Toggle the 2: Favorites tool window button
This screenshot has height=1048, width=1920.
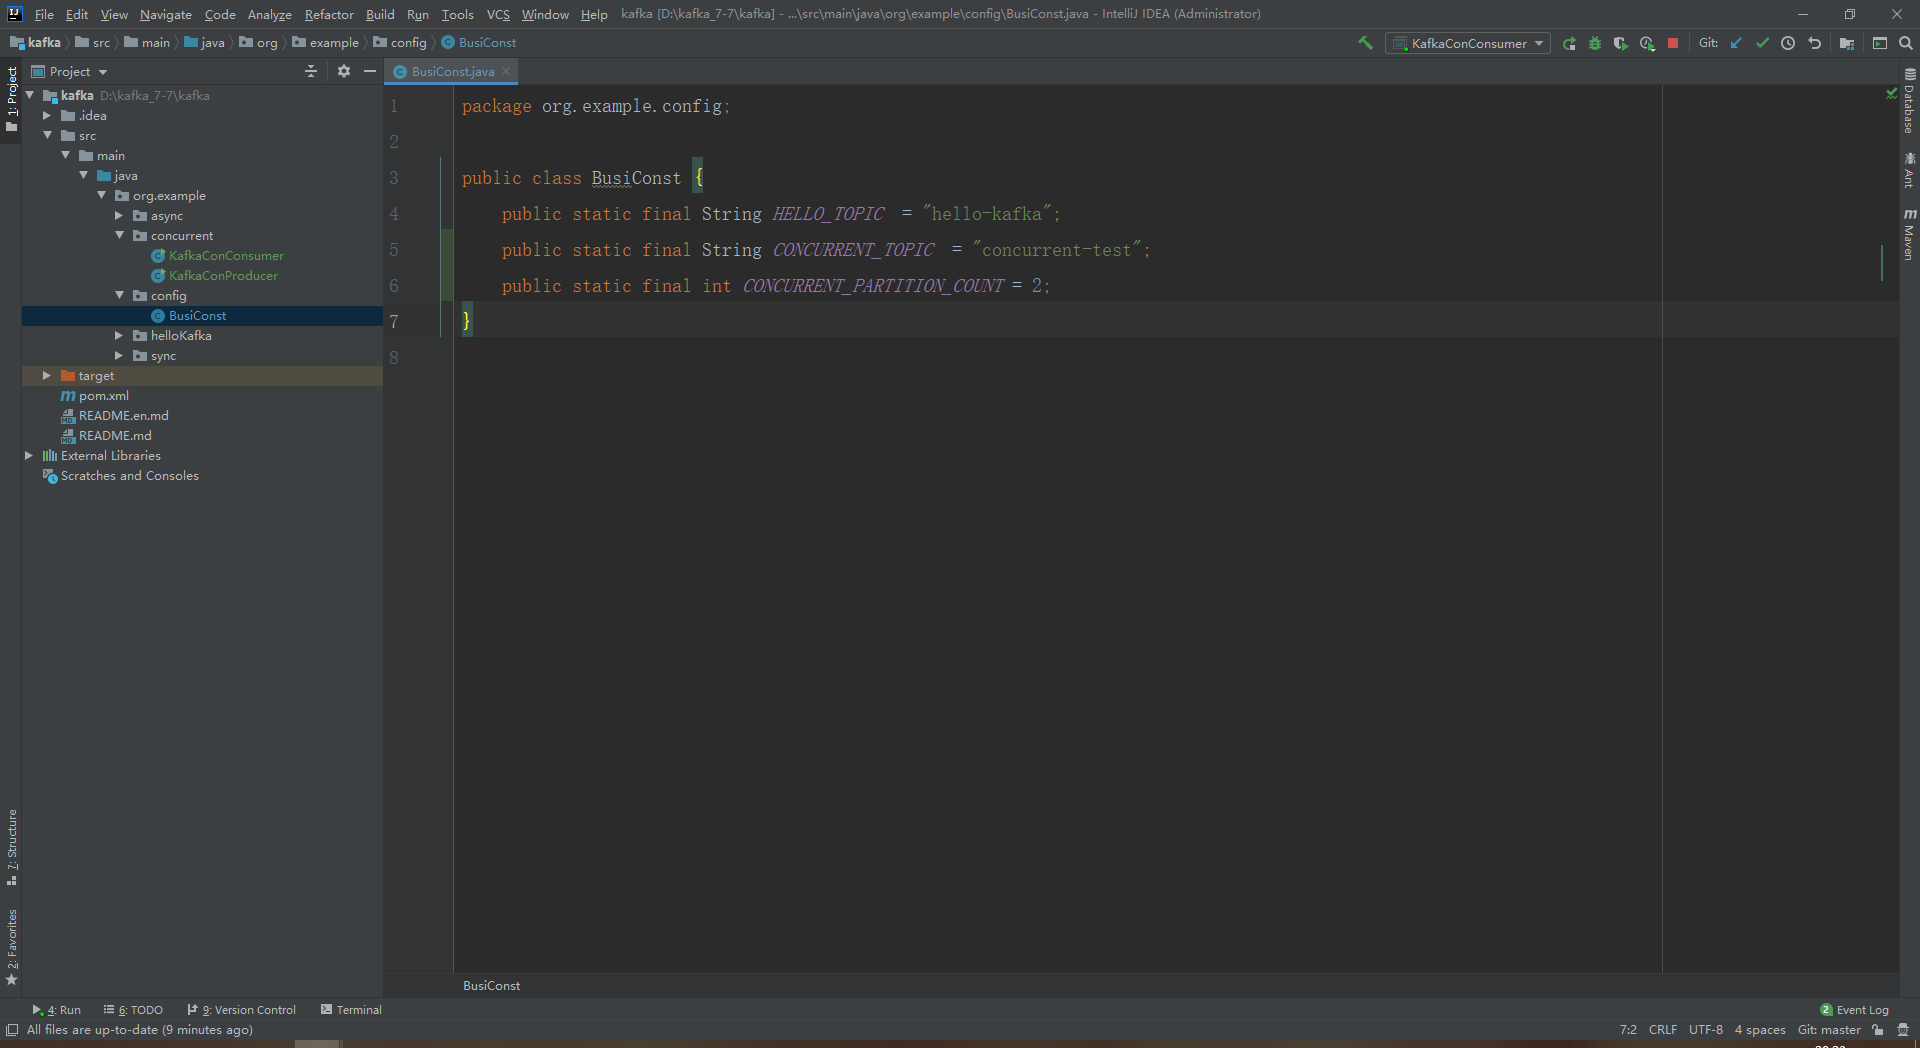[11, 947]
